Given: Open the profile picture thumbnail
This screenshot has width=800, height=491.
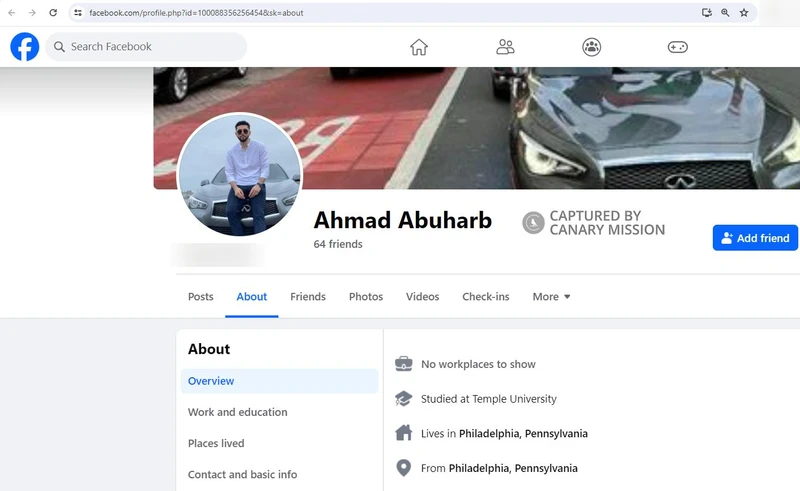Looking at the screenshot, I should tap(240, 175).
